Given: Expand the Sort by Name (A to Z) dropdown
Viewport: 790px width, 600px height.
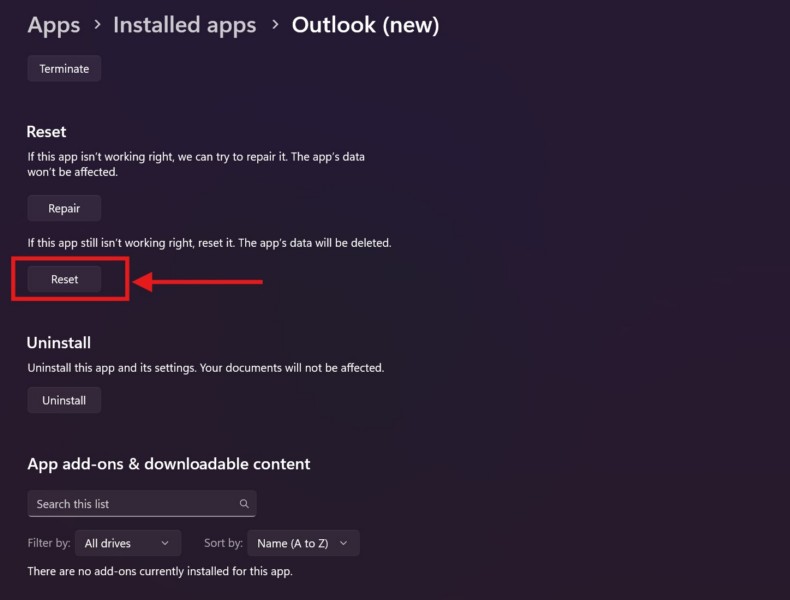Looking at the screenshot, I should tap(302, 543).
